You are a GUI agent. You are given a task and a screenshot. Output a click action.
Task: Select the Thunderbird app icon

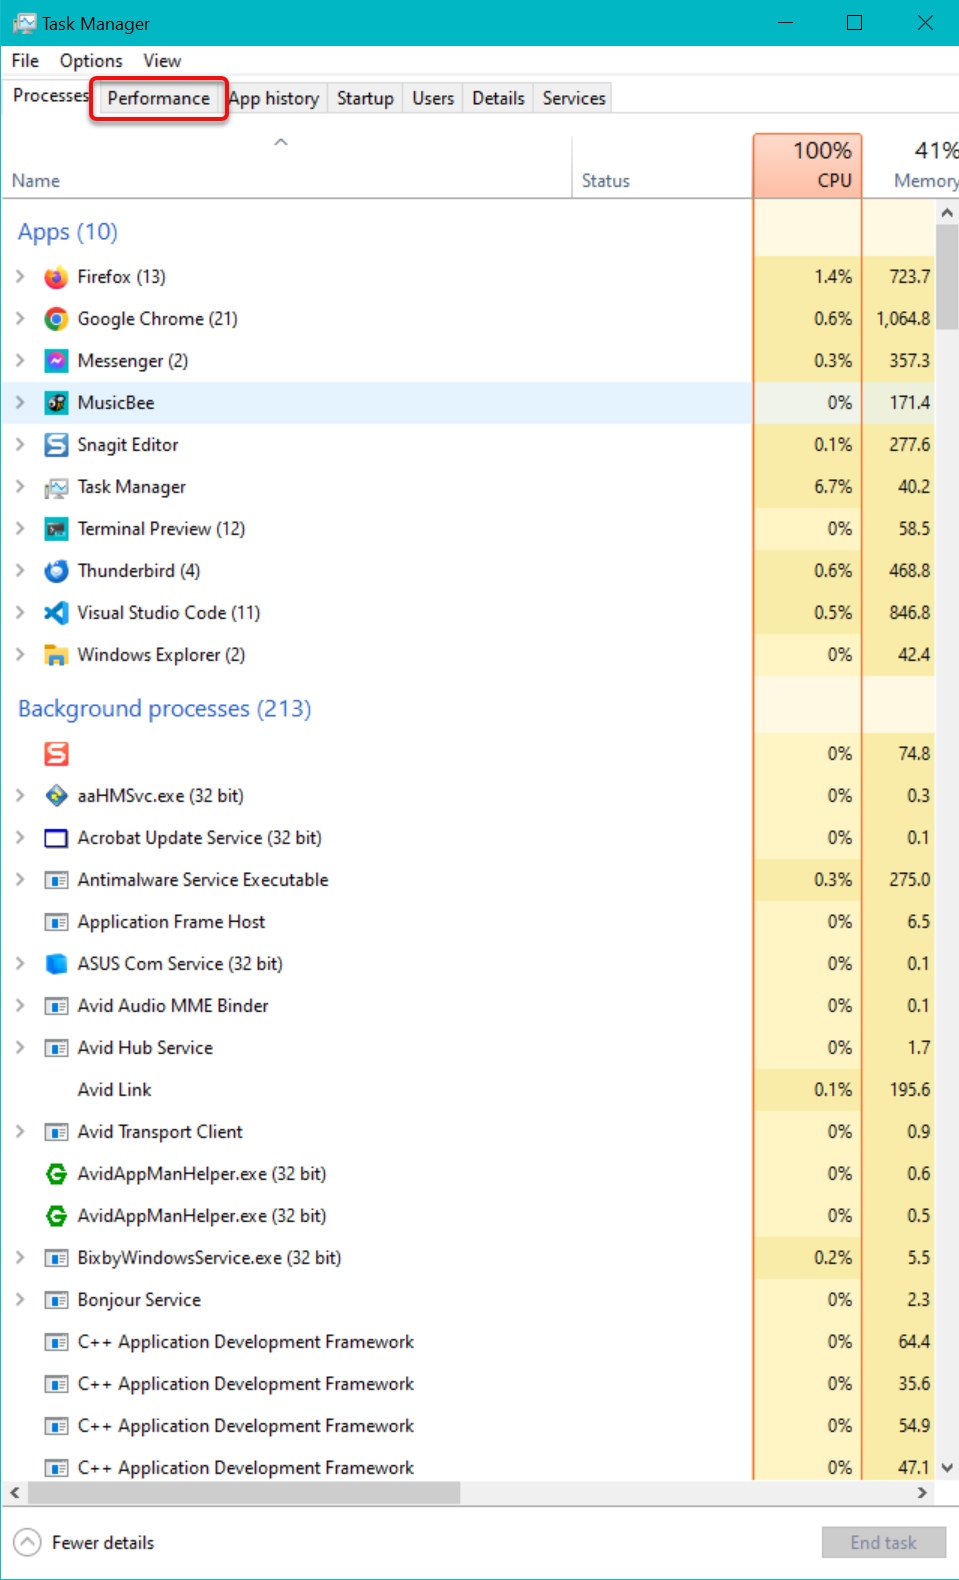(x=56, y=571)
